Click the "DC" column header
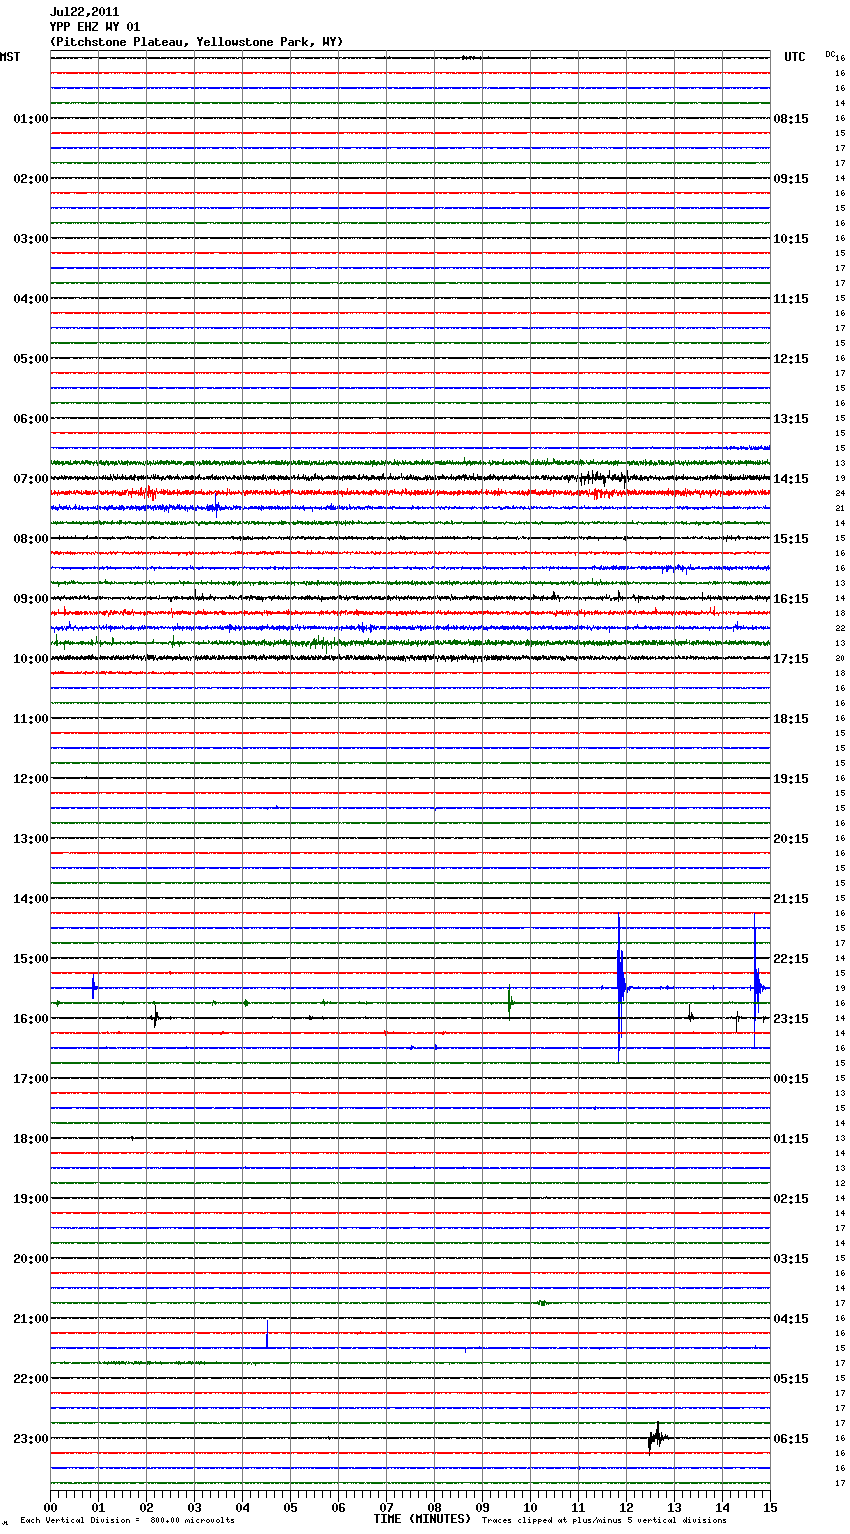Image resolution: width=850 pixels, height=1534 pixels. pyautogui.click(x=830, y=53)
